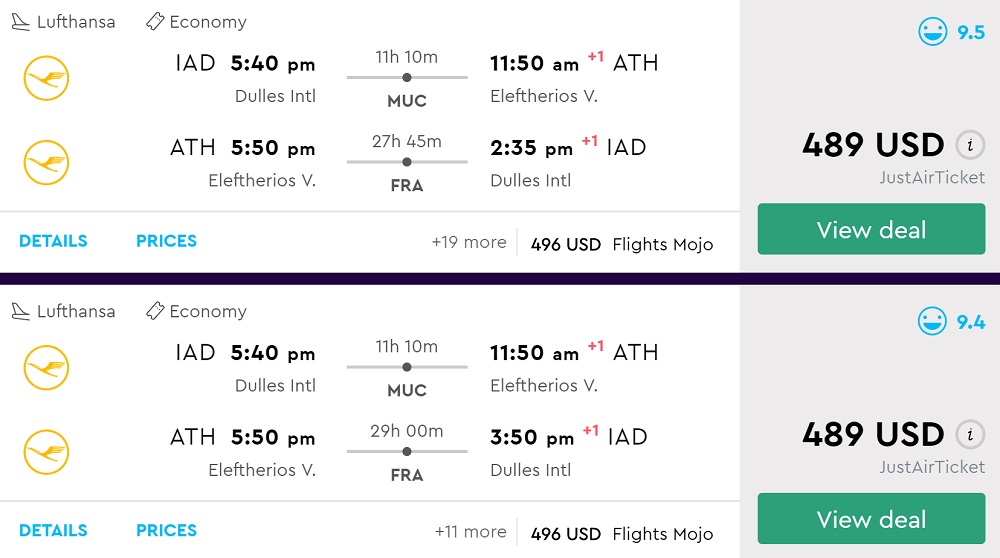
Task: Click the economy ticket icon in first result
Action: (155, 21)
